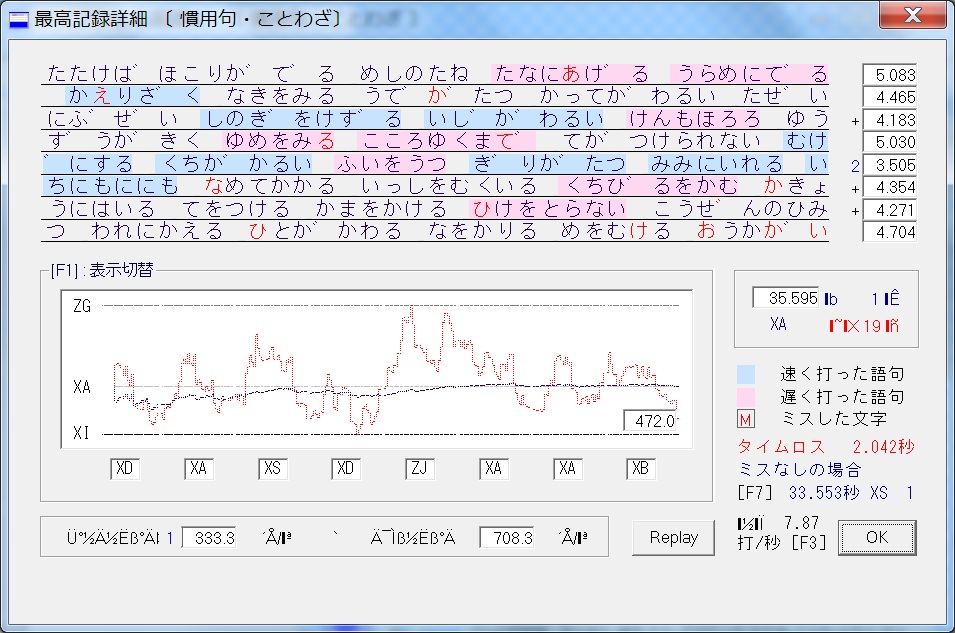Click the application icon in the title bar
Image resolution: width=955 pixels, height=633 pixels.
(18, 19)
